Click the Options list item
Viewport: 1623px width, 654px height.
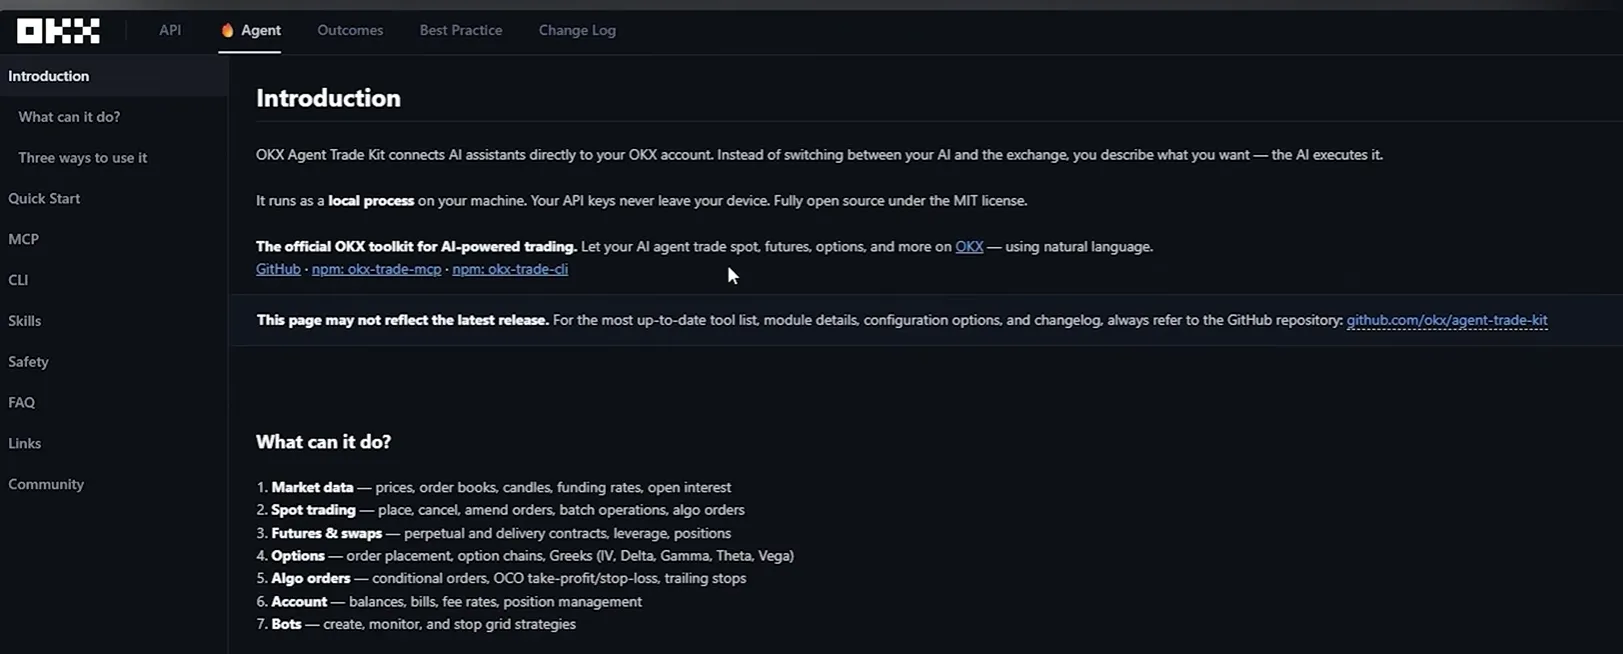(x=525, y=556)
